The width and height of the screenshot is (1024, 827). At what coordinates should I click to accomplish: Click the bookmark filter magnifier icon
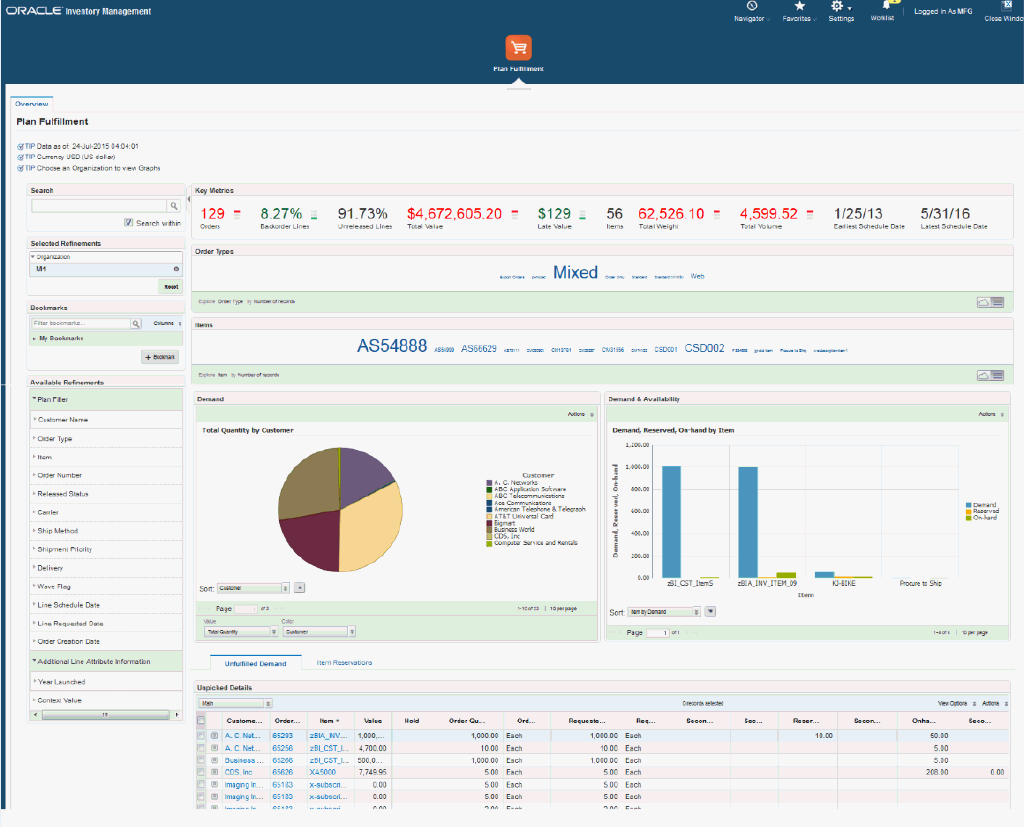pos(136,323)
